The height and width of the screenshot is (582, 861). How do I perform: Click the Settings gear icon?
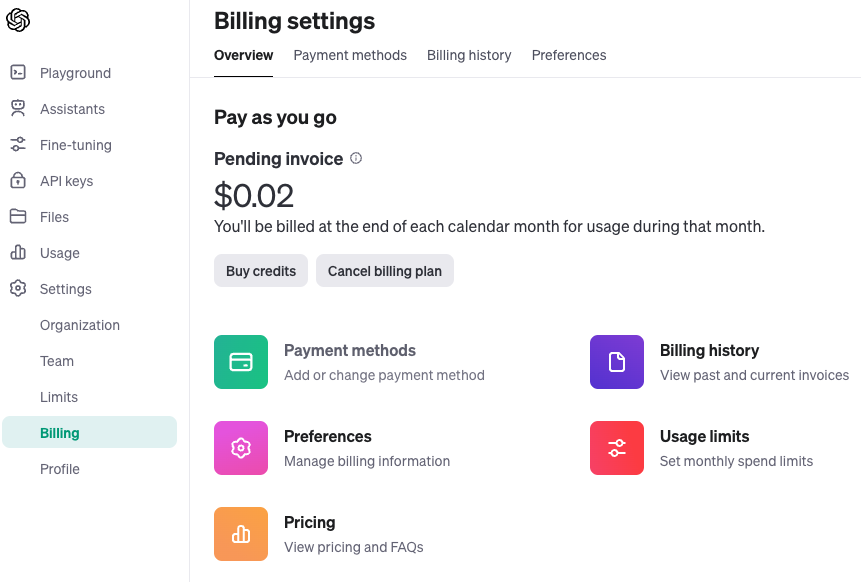[18, 289]
